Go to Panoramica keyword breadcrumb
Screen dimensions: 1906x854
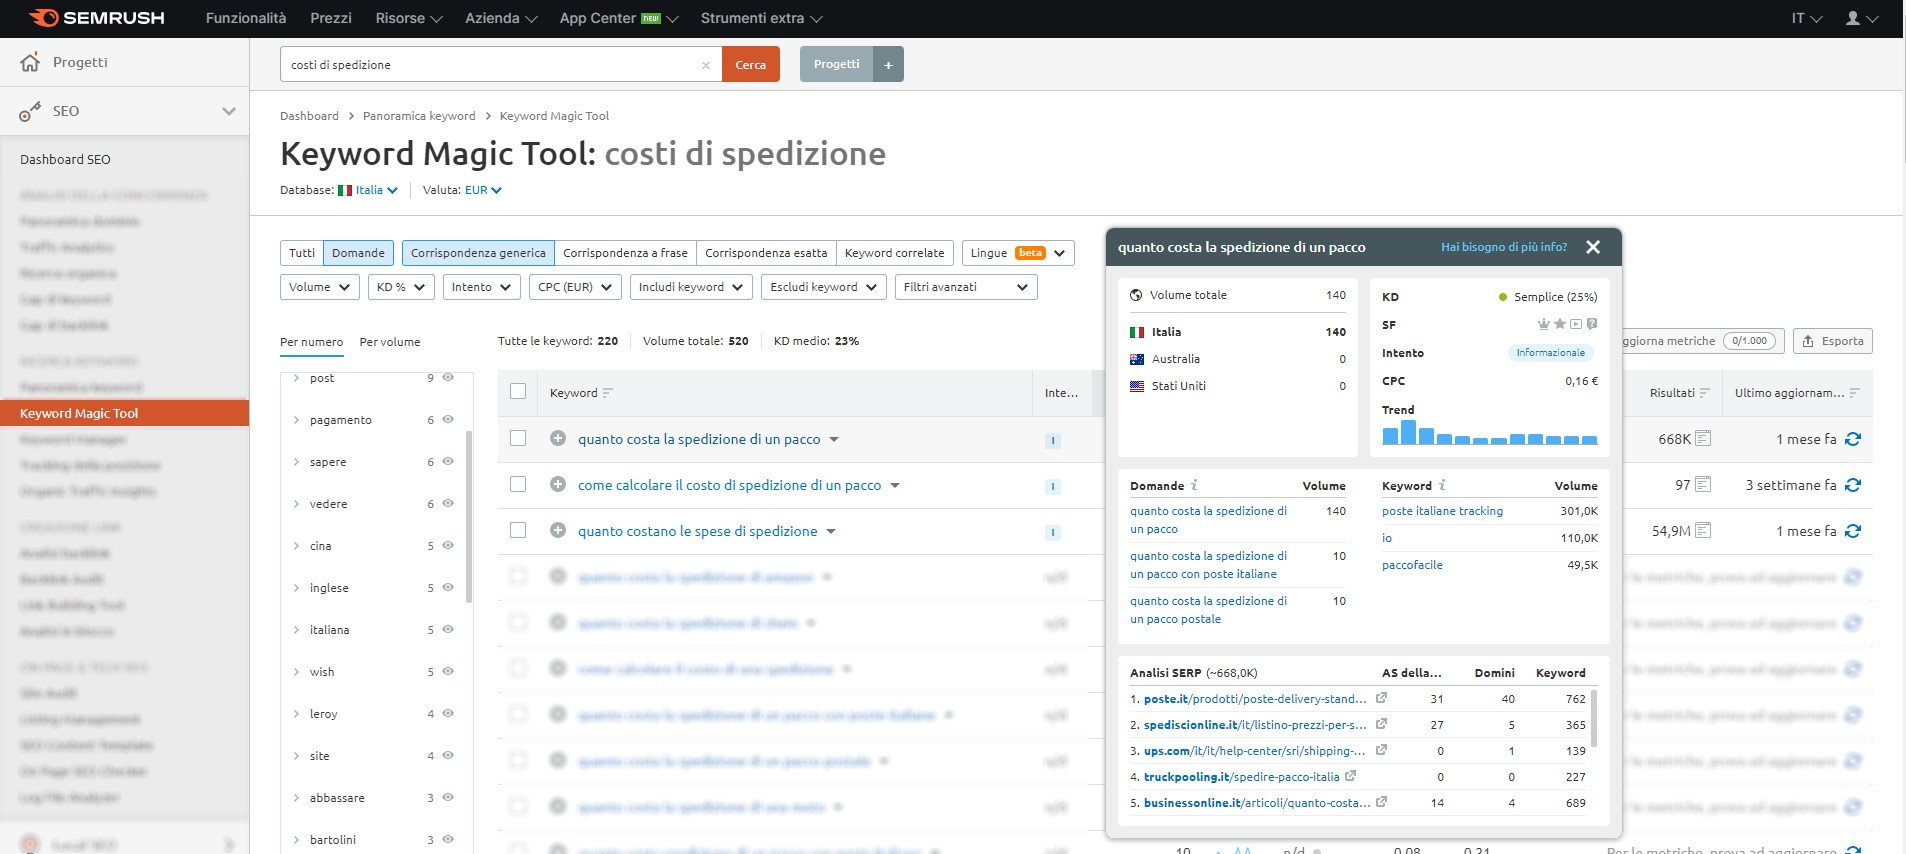[x=419, y=116]
